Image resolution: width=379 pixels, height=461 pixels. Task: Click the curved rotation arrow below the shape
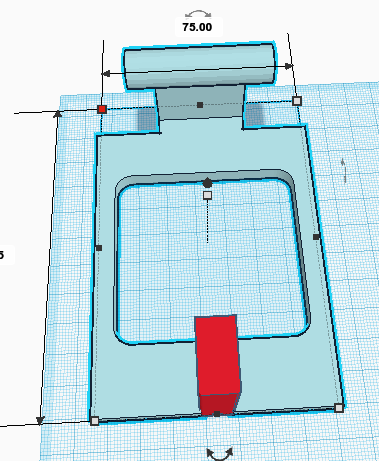click(220, 454)
